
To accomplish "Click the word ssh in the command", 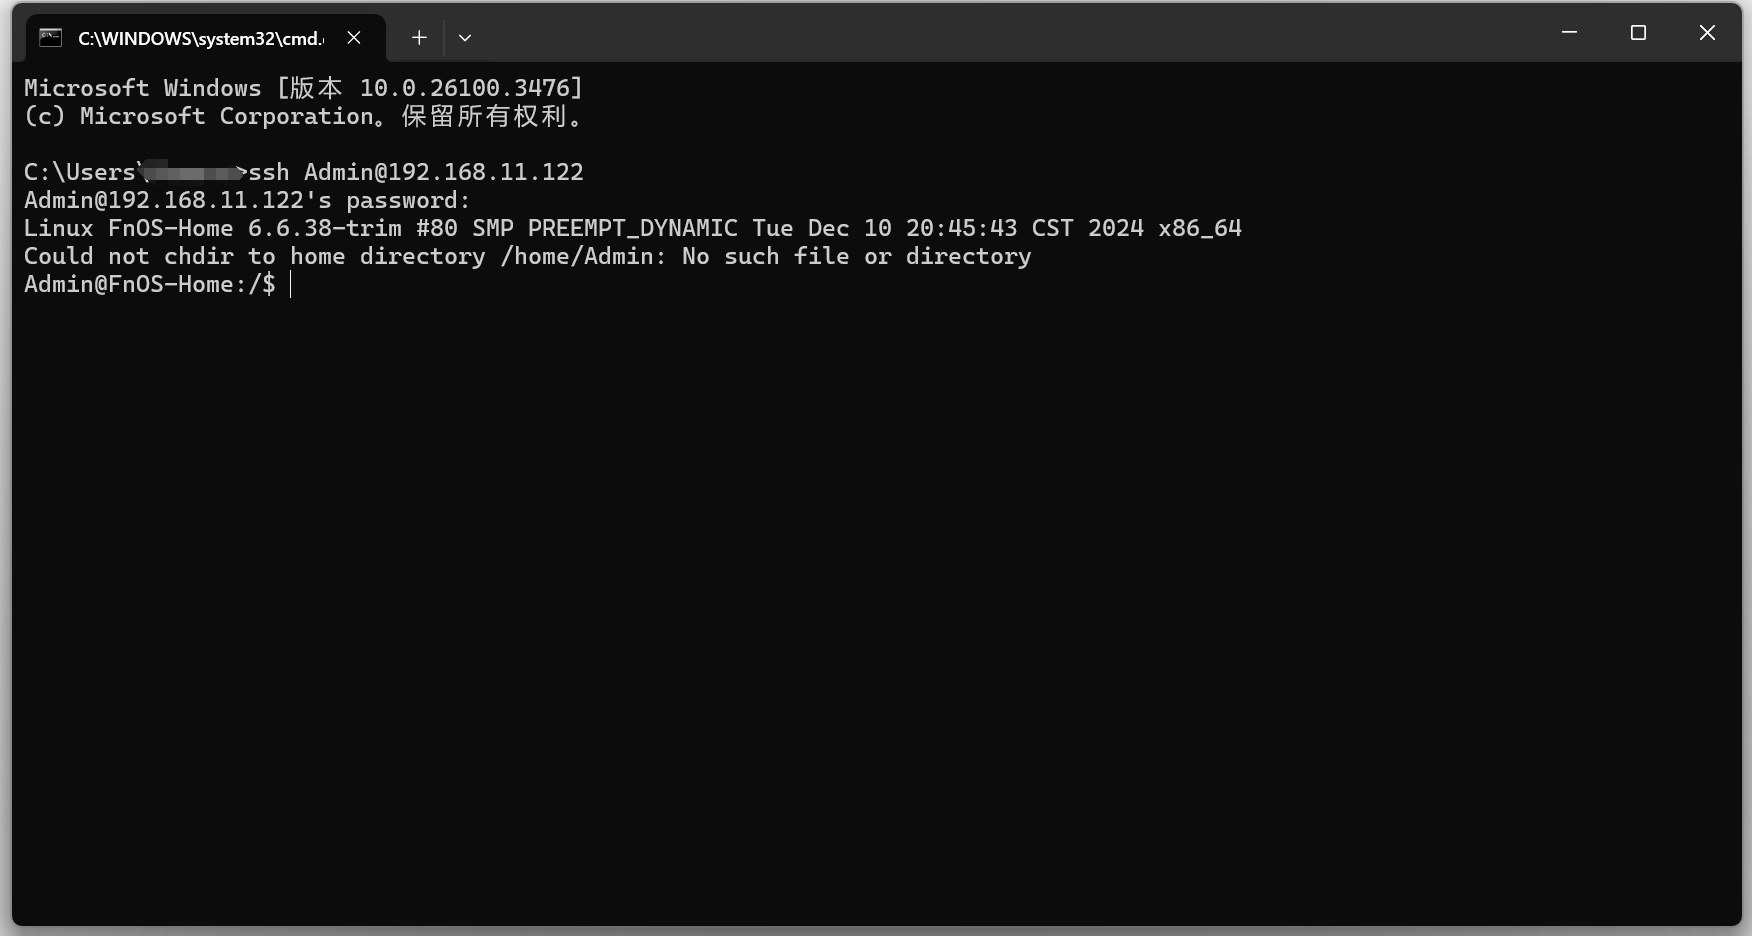I will click(269, 172).
